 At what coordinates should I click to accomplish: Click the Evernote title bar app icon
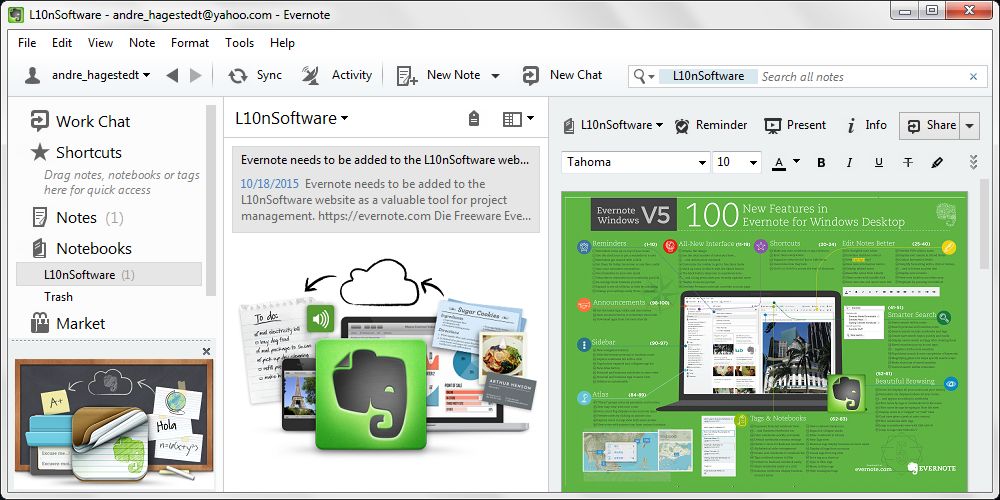pyautogui.click(x=16, y=15)
